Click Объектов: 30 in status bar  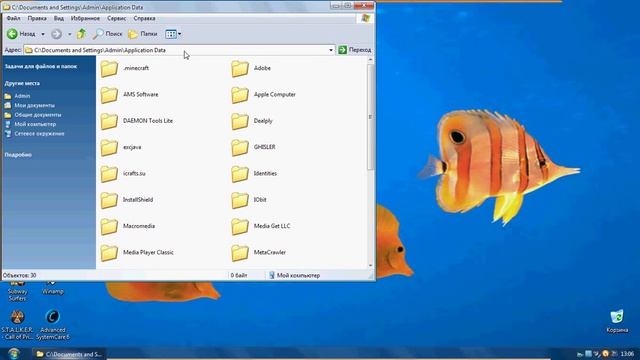20,276
